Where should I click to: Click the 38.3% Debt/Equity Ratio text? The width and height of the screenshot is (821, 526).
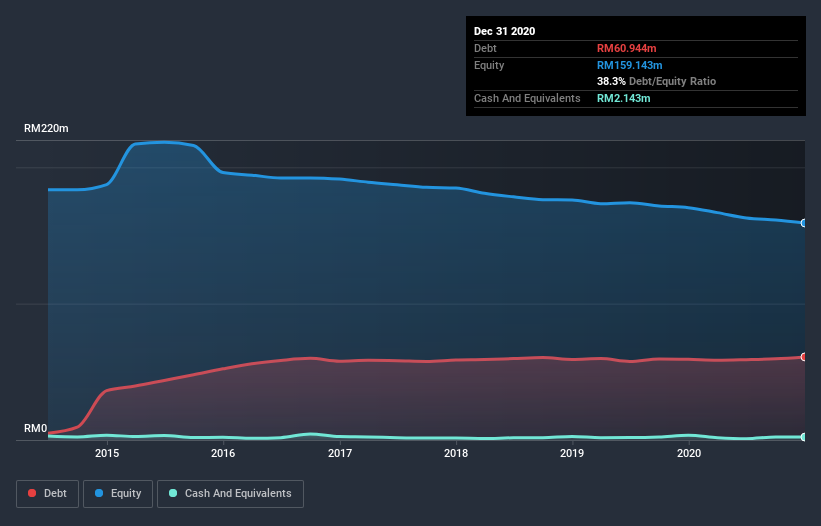(656, 81)
